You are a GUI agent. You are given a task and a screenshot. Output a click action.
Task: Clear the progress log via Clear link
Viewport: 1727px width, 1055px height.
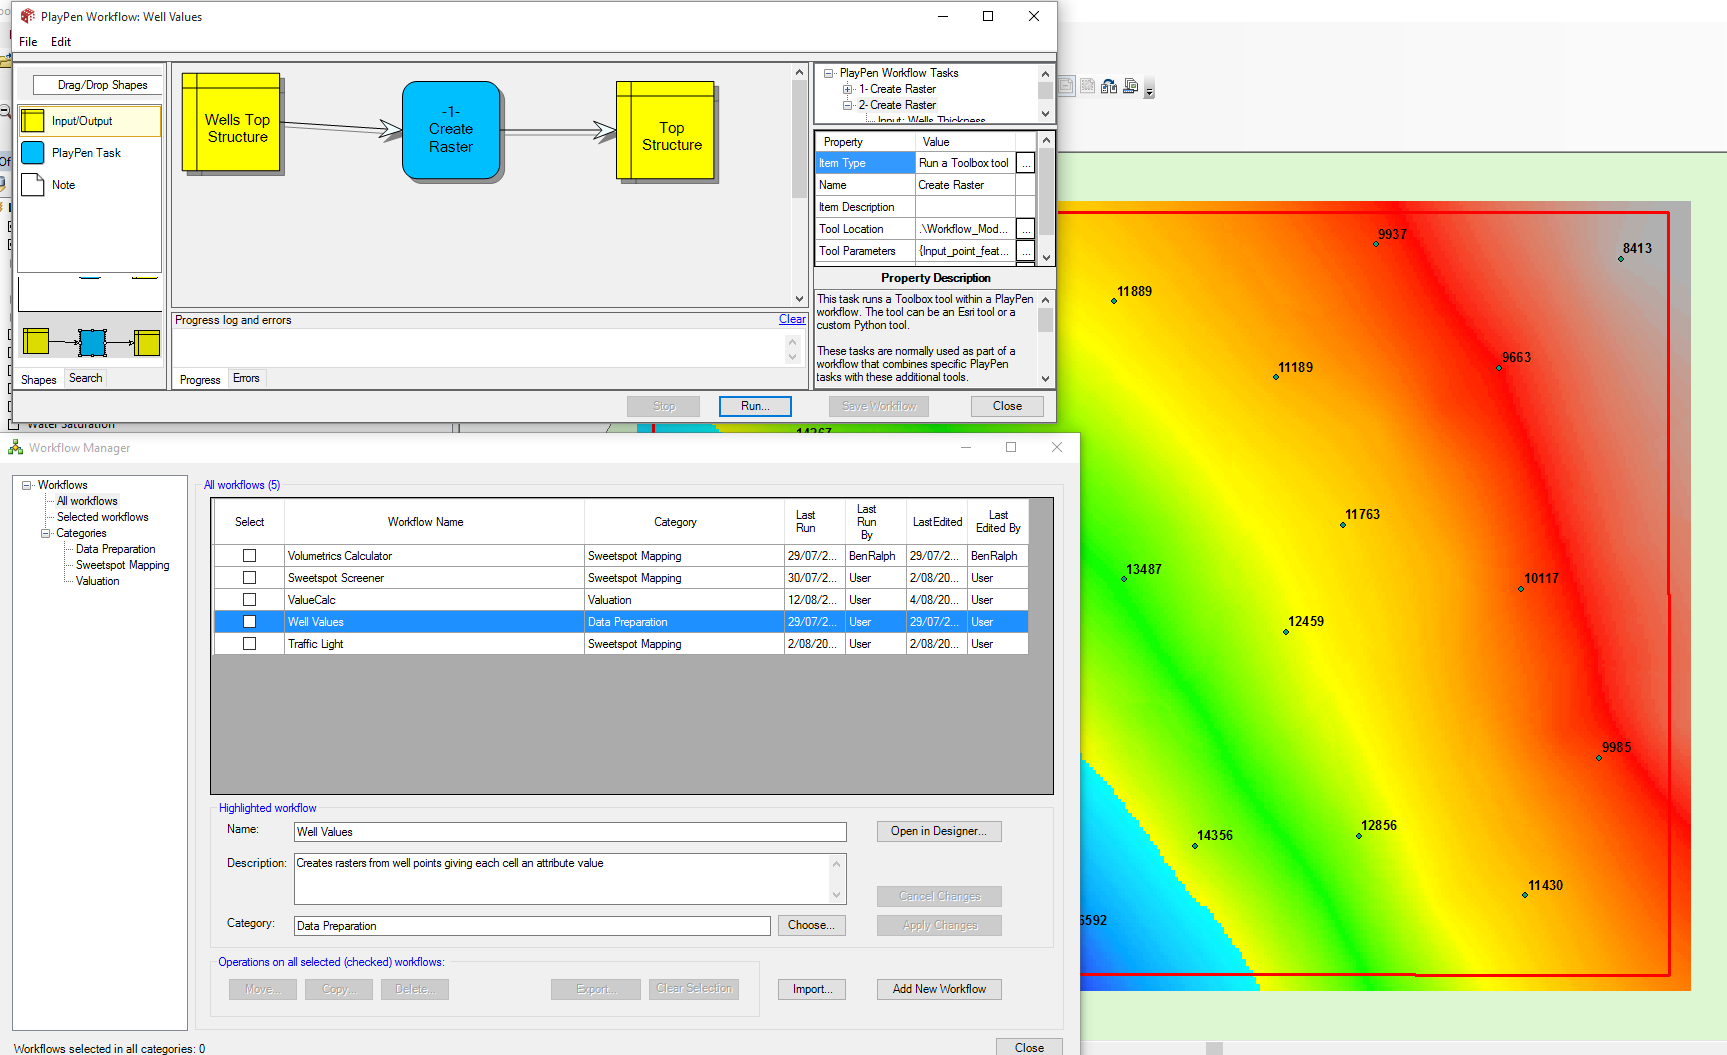tap(792, 319)
